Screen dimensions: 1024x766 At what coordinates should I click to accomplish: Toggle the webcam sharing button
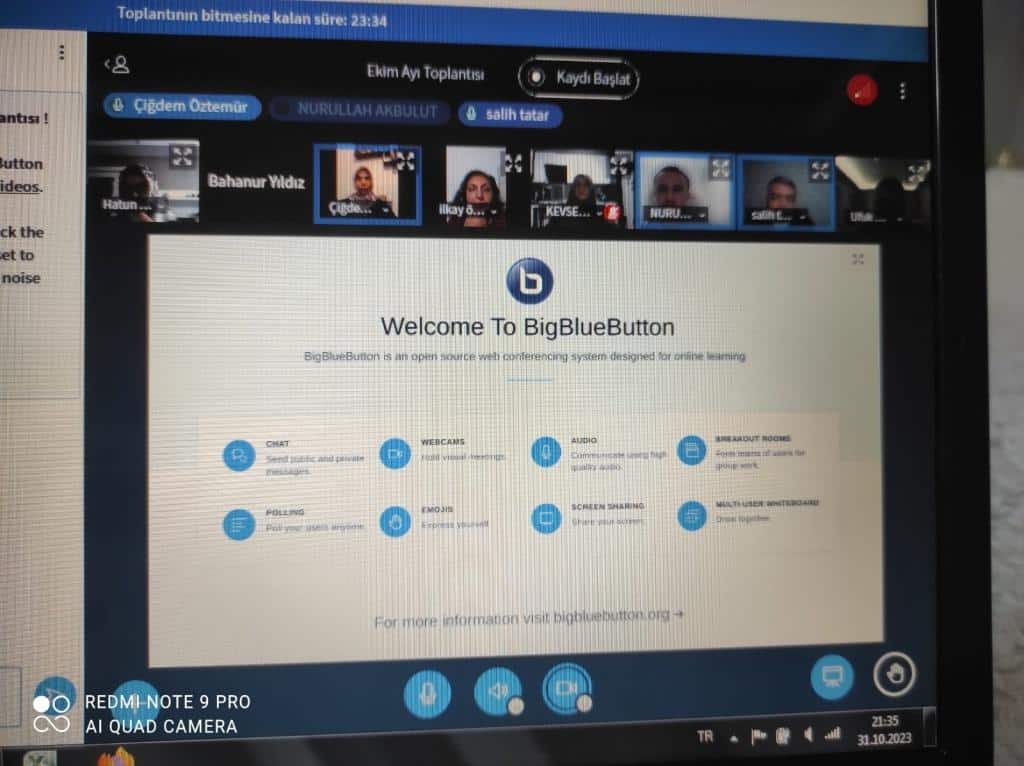(567, 688)
